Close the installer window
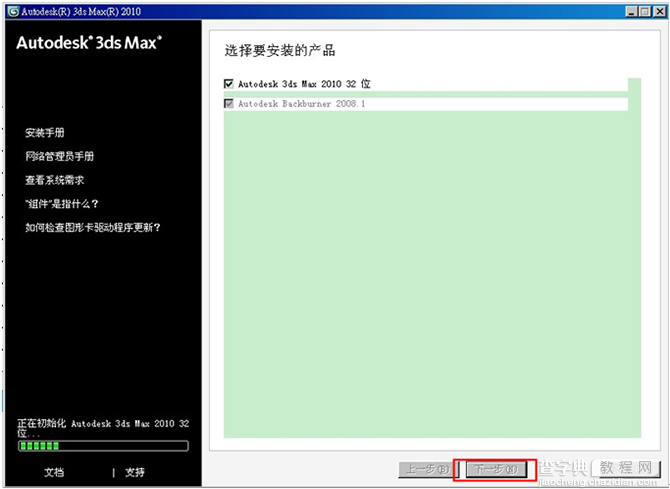670x489 pixels. coord(660,12)
